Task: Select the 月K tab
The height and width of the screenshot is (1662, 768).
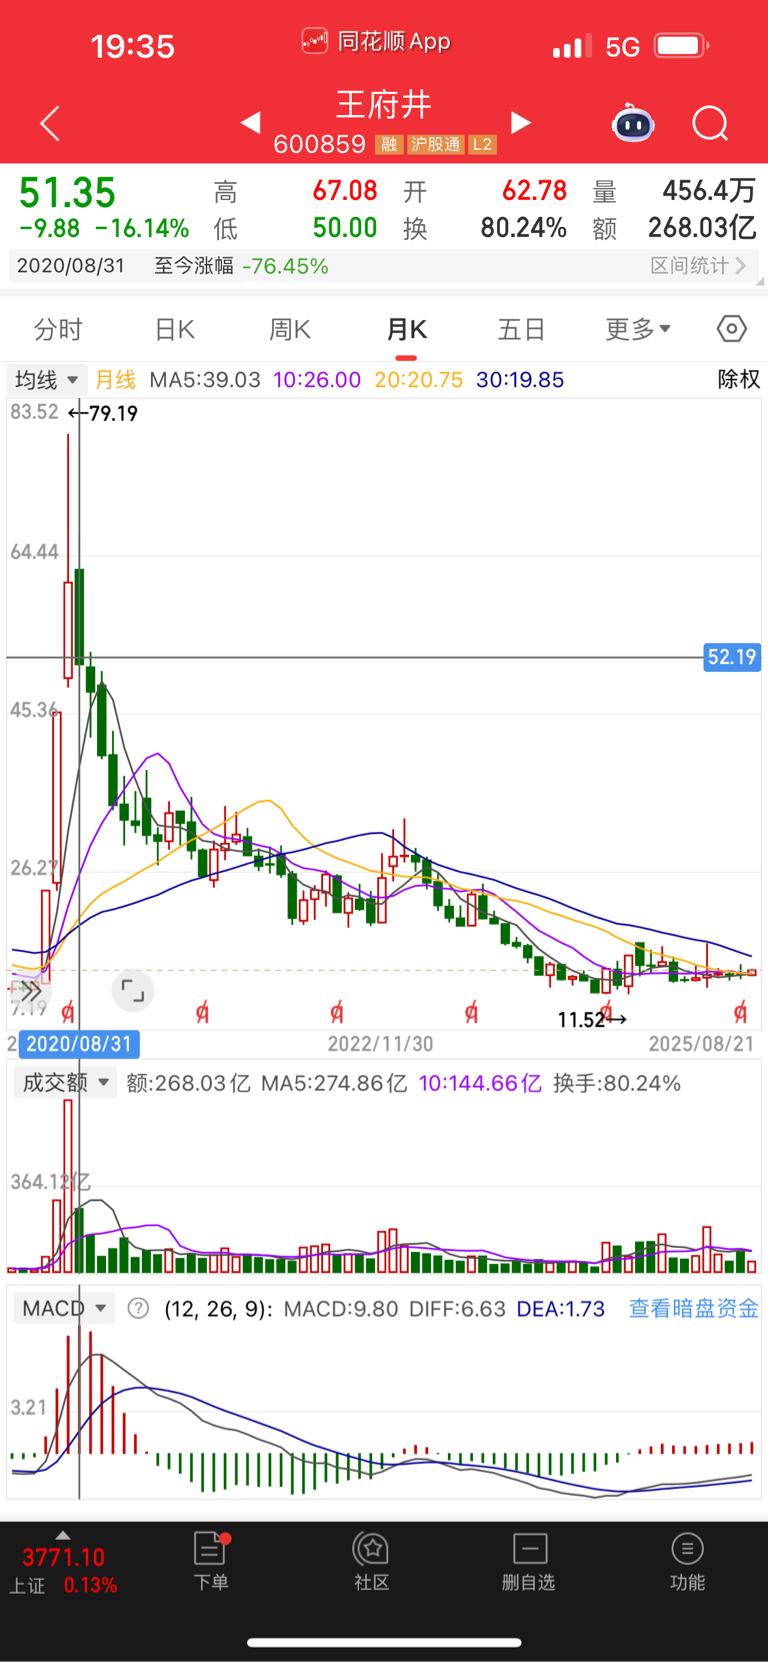Action: pyautogui.click(x=407, y=329)
